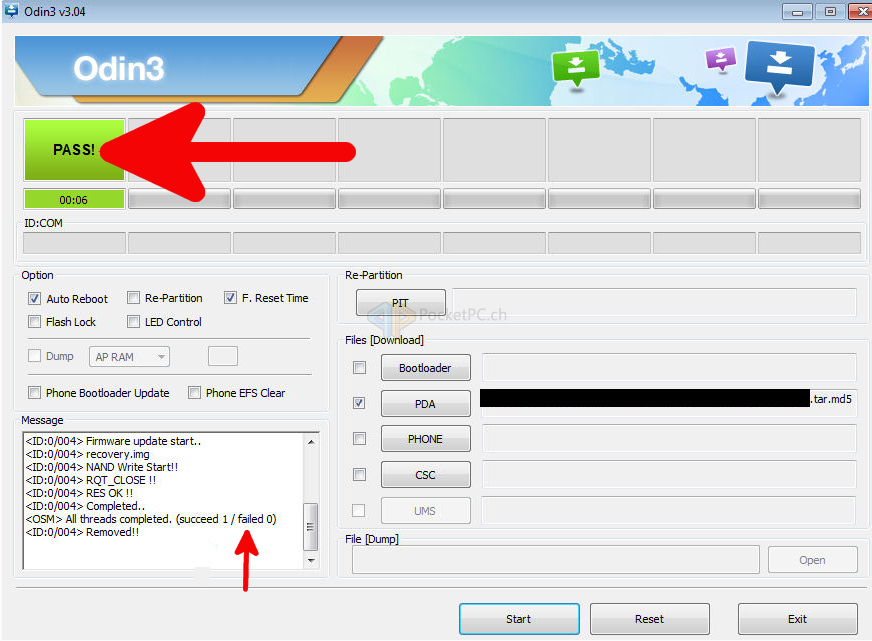The height and width of the screenshot is (641, 872).
Task: Click the PIT file path field
Action: pyautogui.click(x=654, y=302)
